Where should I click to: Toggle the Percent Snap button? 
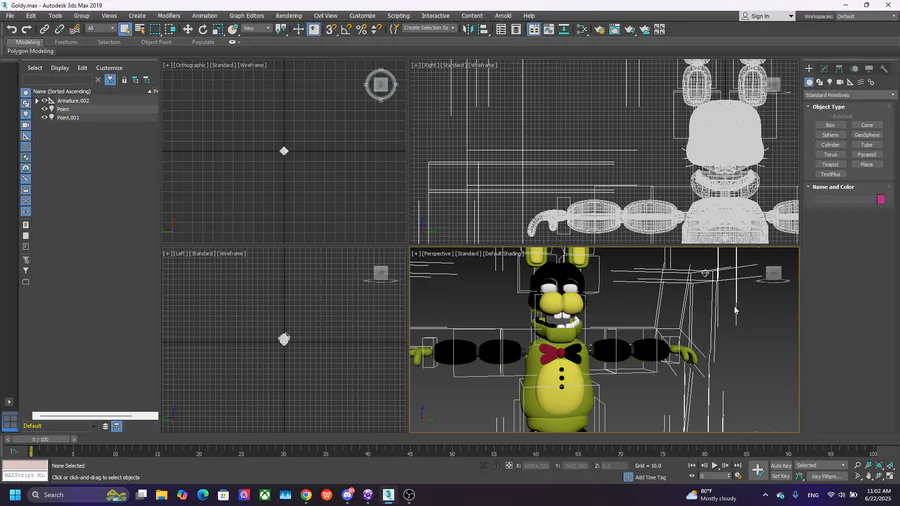pos(362,29)
